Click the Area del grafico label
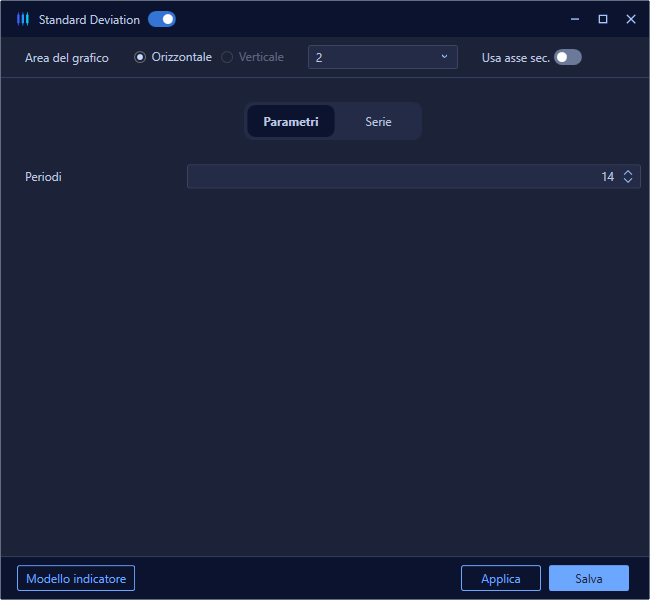This screenshot has width=650, height=600. click(x=67, y=58)
